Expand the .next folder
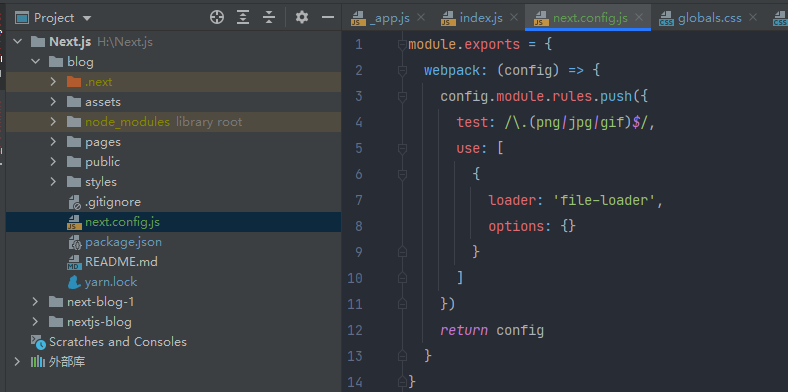This screenshot has width=788, height=392. [x=53, y=82]
